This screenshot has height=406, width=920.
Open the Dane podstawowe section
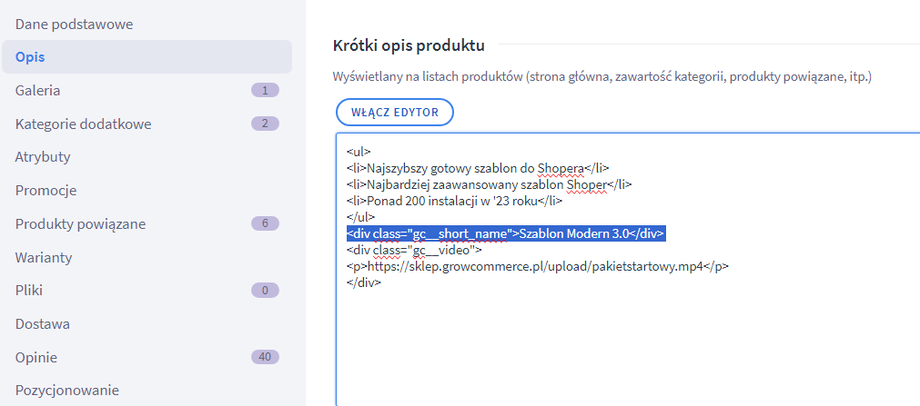pos(74,23)
